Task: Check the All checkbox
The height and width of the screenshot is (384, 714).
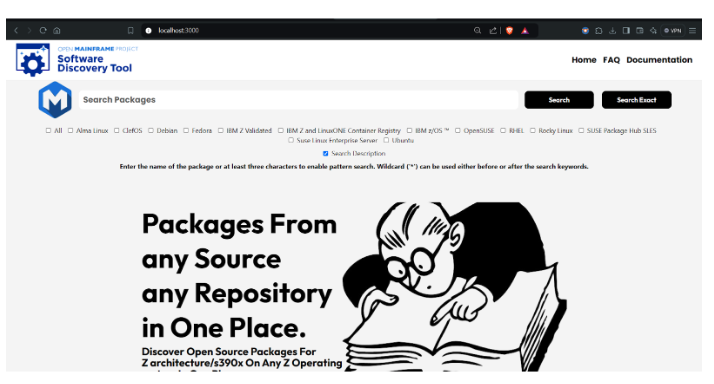Action: coord(48,131)
